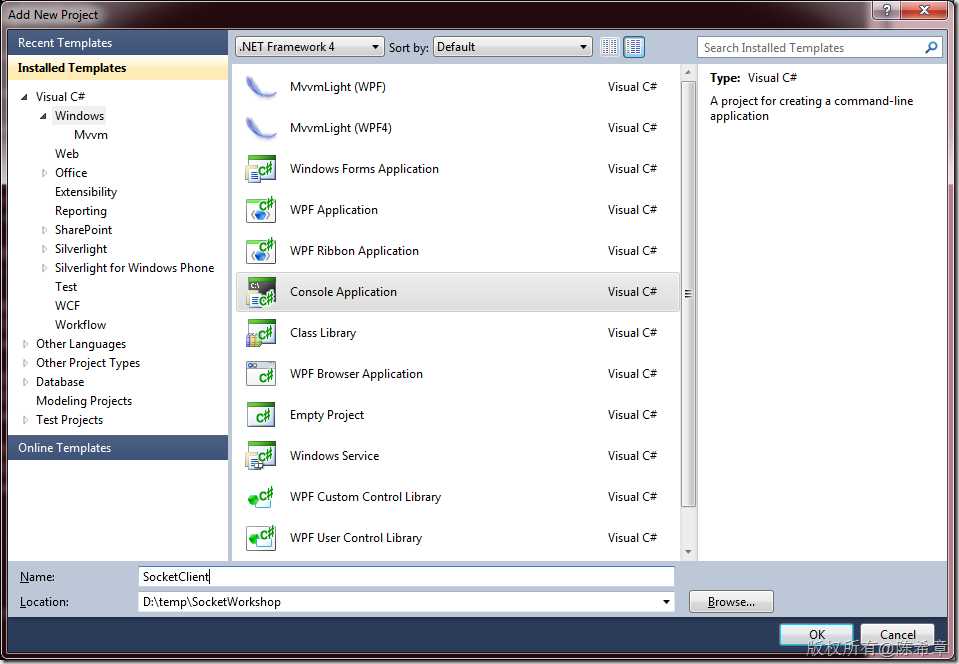Screen dimensions: 959x664
Task: Click the WPF User Control Library icon
Action: coord(261,537)
